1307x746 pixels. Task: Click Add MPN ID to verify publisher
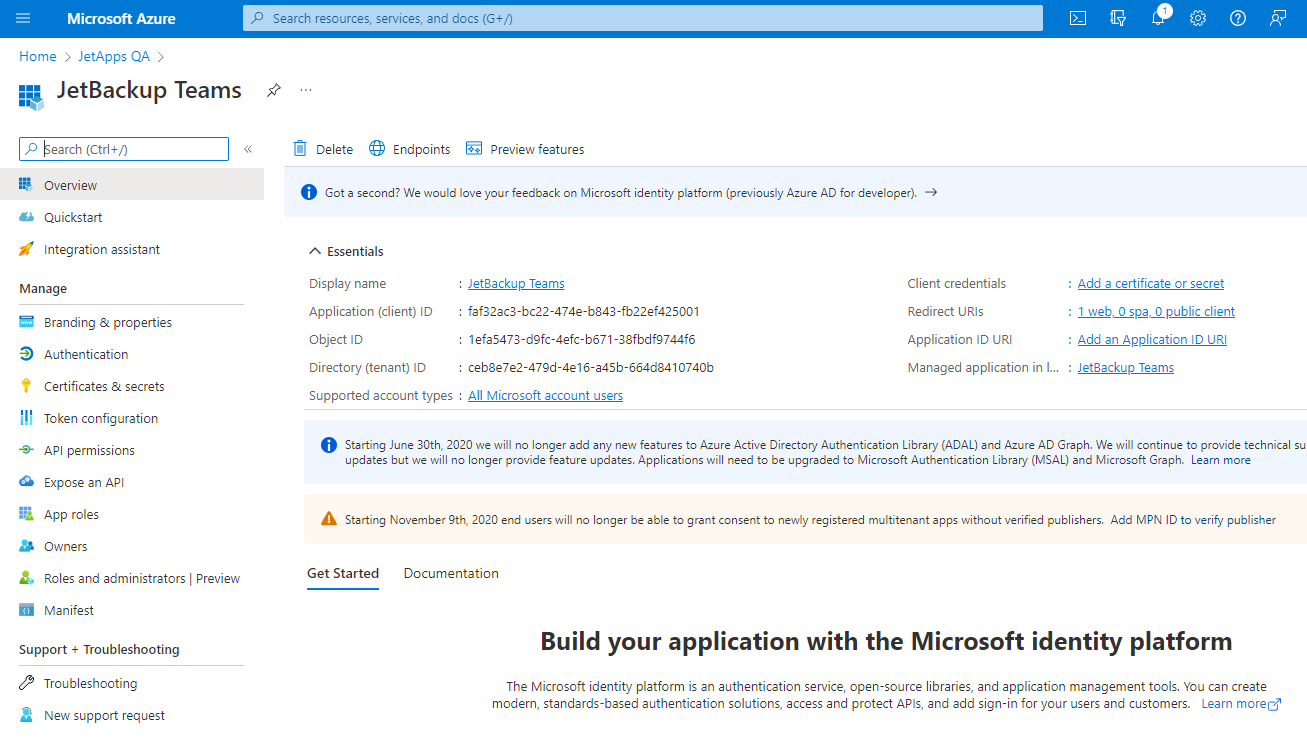click(x=1193, y=519)
